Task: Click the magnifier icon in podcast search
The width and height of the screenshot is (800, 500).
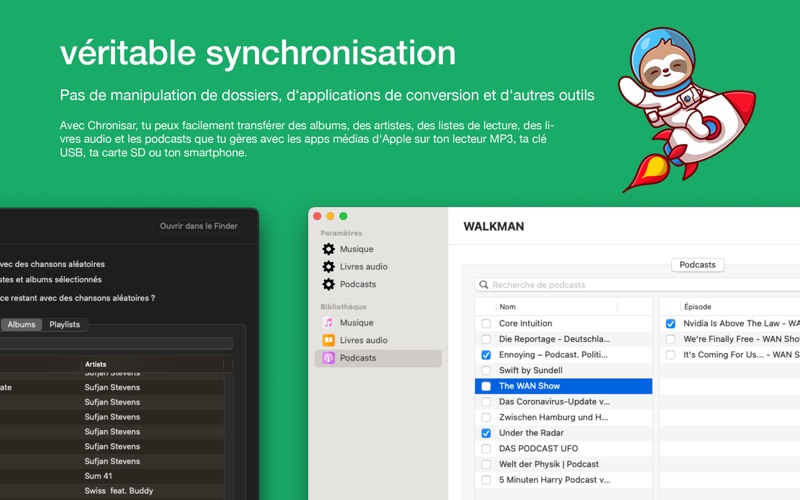Action: [484, 285]
